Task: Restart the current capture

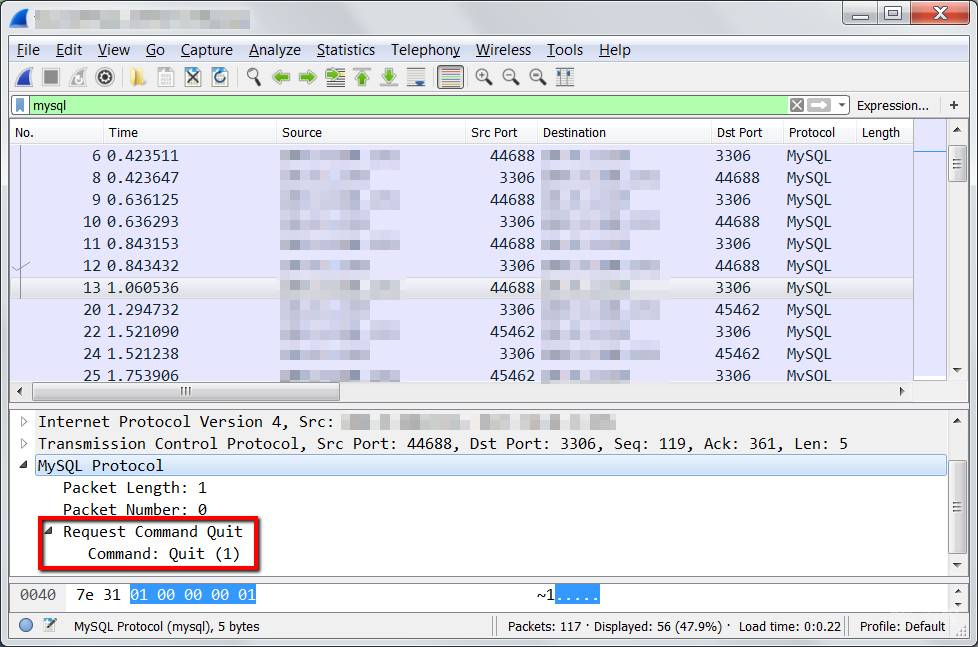Action: click(x=78, y=77)
